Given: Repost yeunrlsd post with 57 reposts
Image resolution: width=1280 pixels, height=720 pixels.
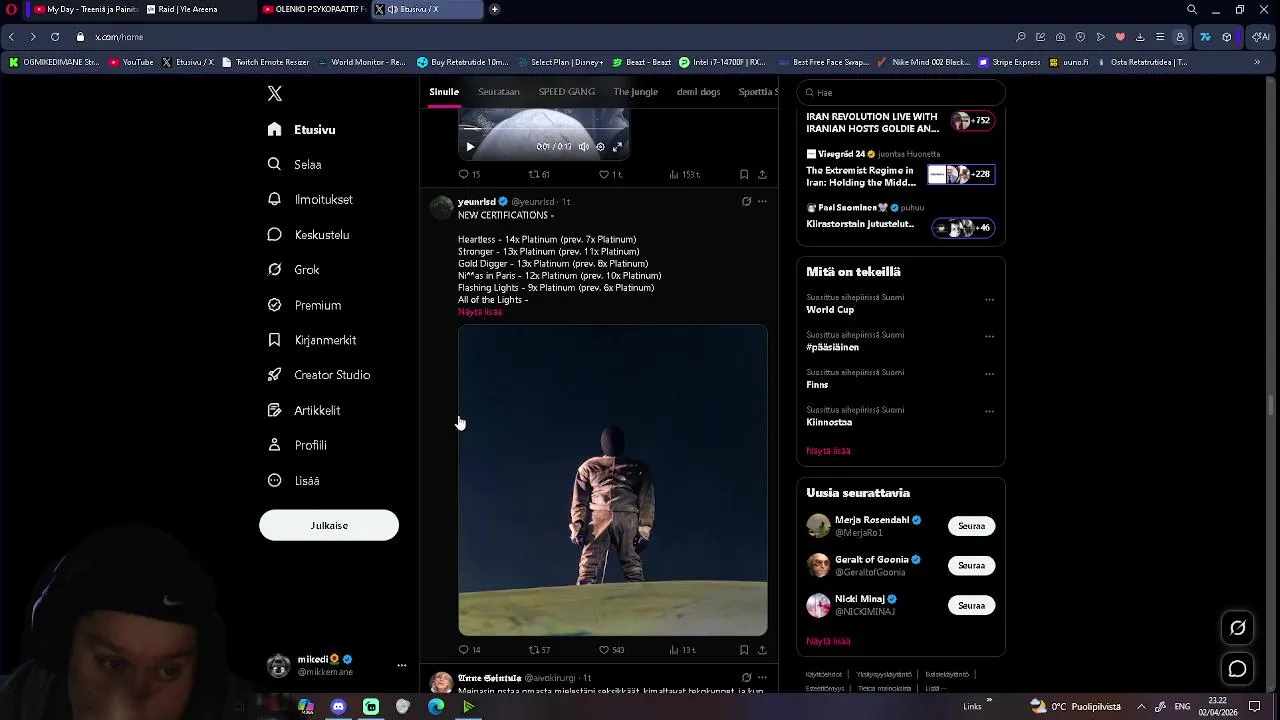Looking at the screenshot, I should (x=539, y=650).
